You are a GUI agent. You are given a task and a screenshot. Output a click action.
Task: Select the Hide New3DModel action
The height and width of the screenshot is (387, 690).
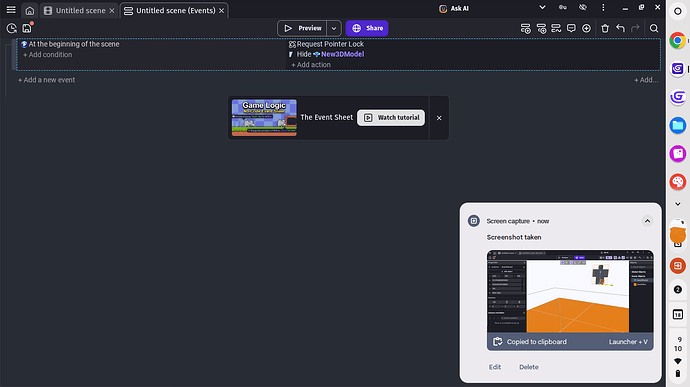tap(327, 54)
